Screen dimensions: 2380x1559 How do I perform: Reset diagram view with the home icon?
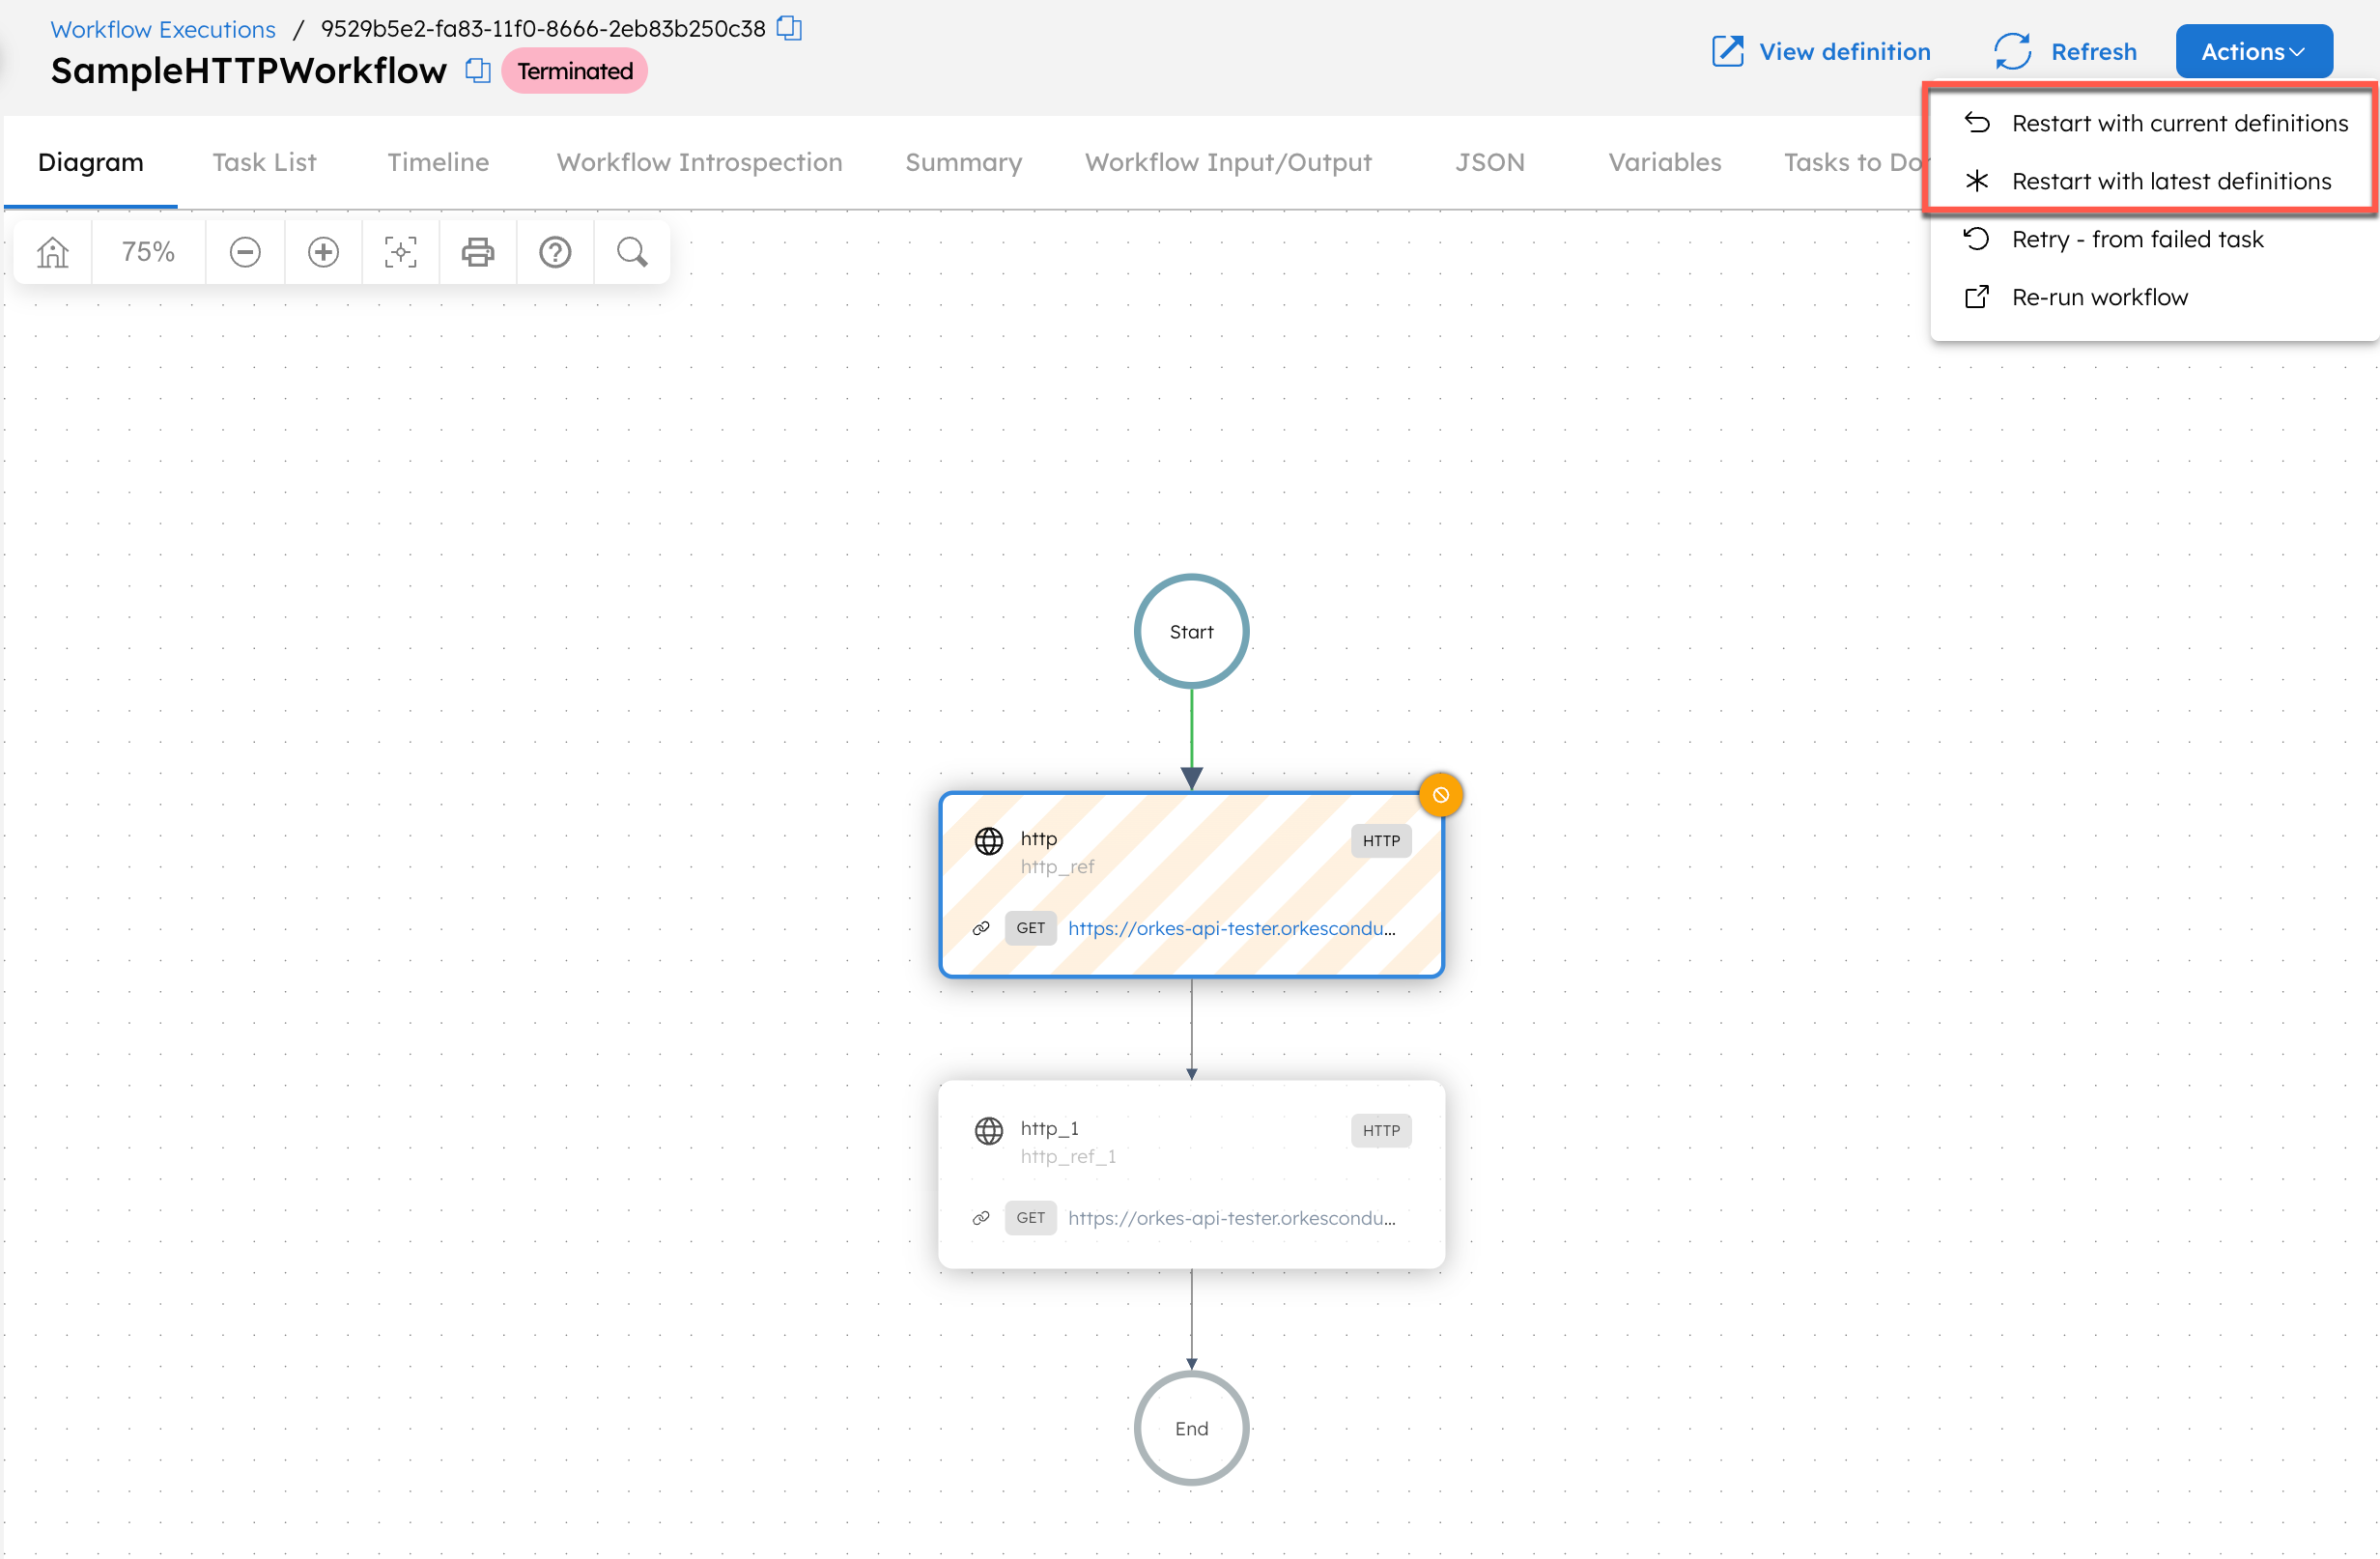[x=51, y=252]
